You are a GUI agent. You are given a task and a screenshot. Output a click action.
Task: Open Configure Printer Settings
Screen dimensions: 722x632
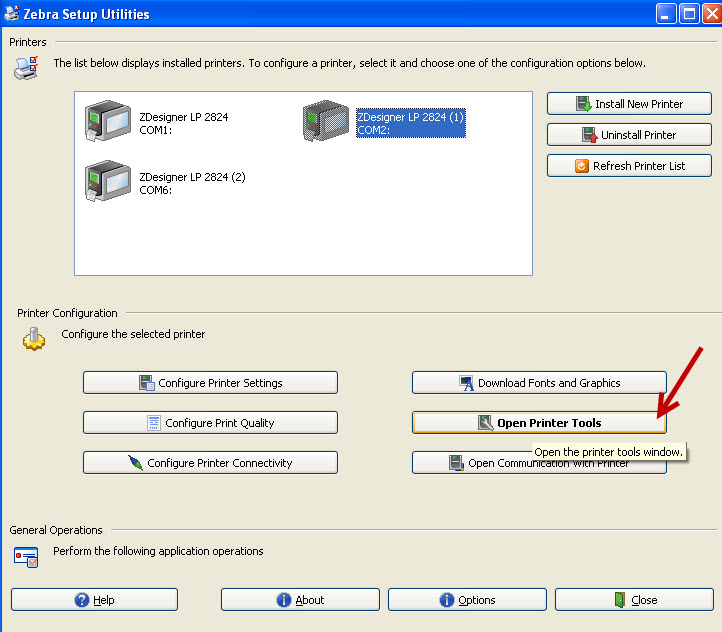pos(210,383)
